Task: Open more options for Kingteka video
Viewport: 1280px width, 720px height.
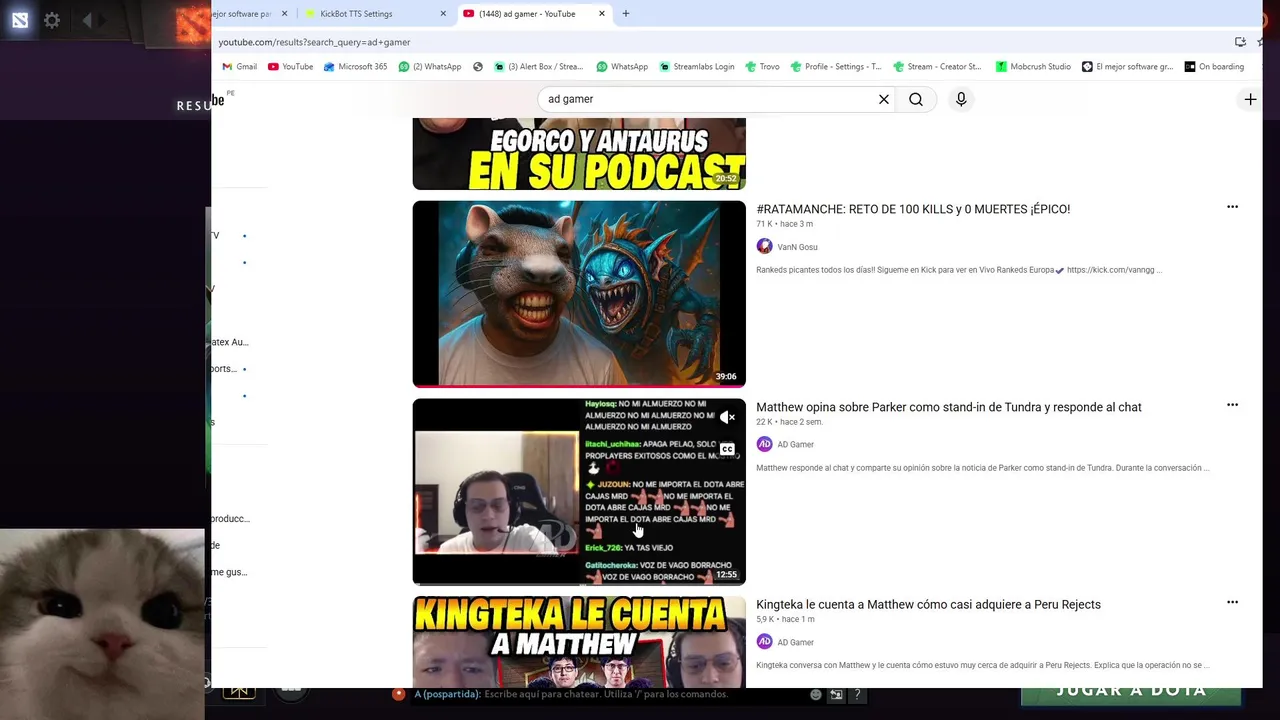Action: pos(1232,602)
